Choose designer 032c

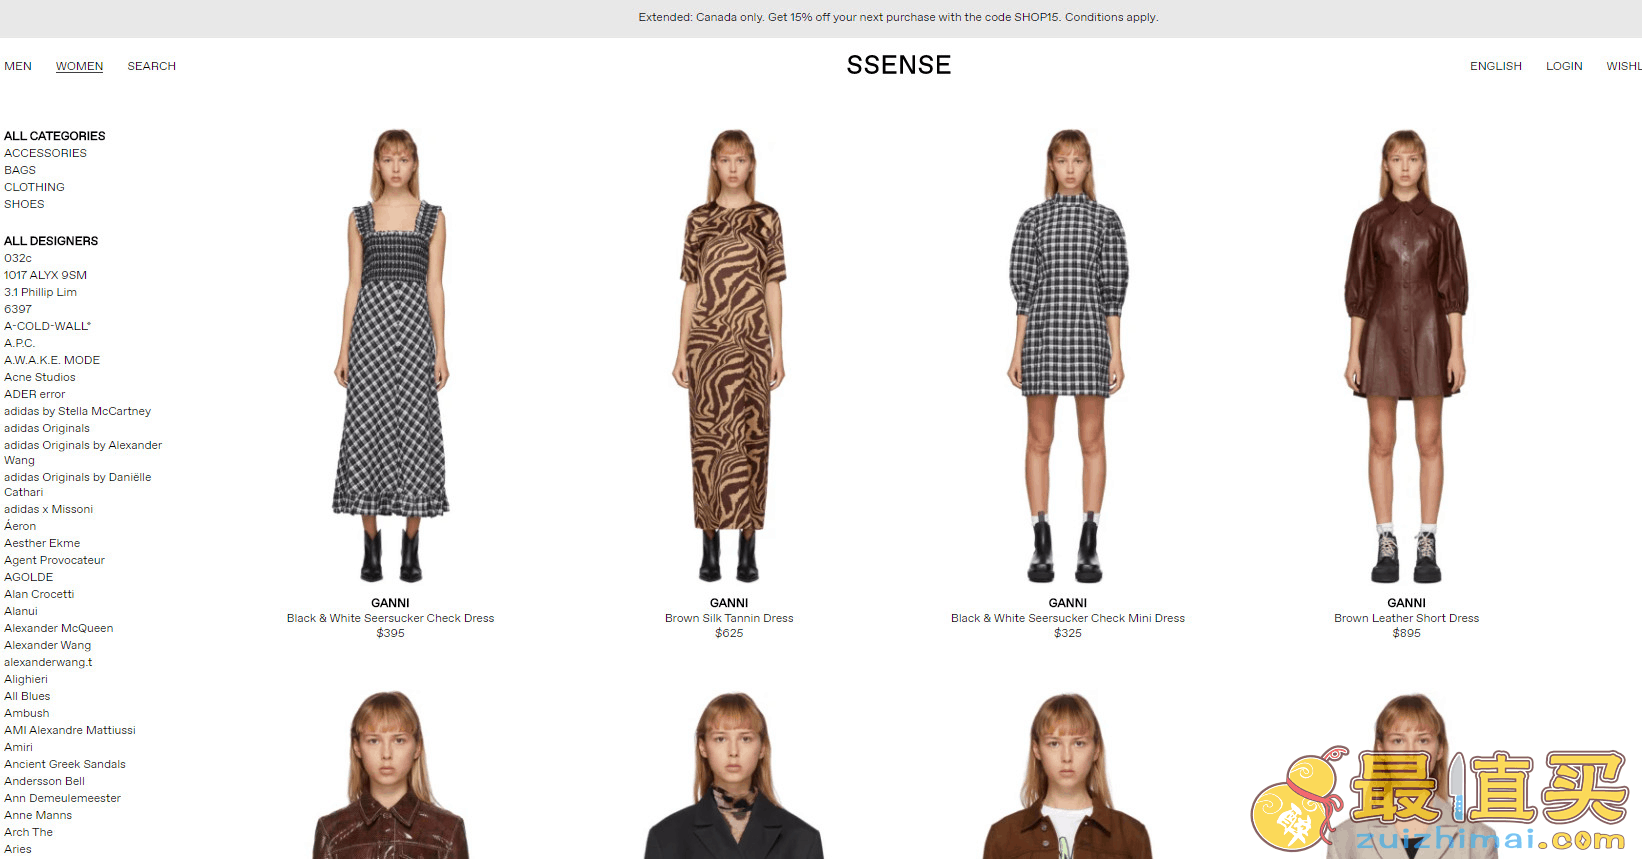pos(18,258)
